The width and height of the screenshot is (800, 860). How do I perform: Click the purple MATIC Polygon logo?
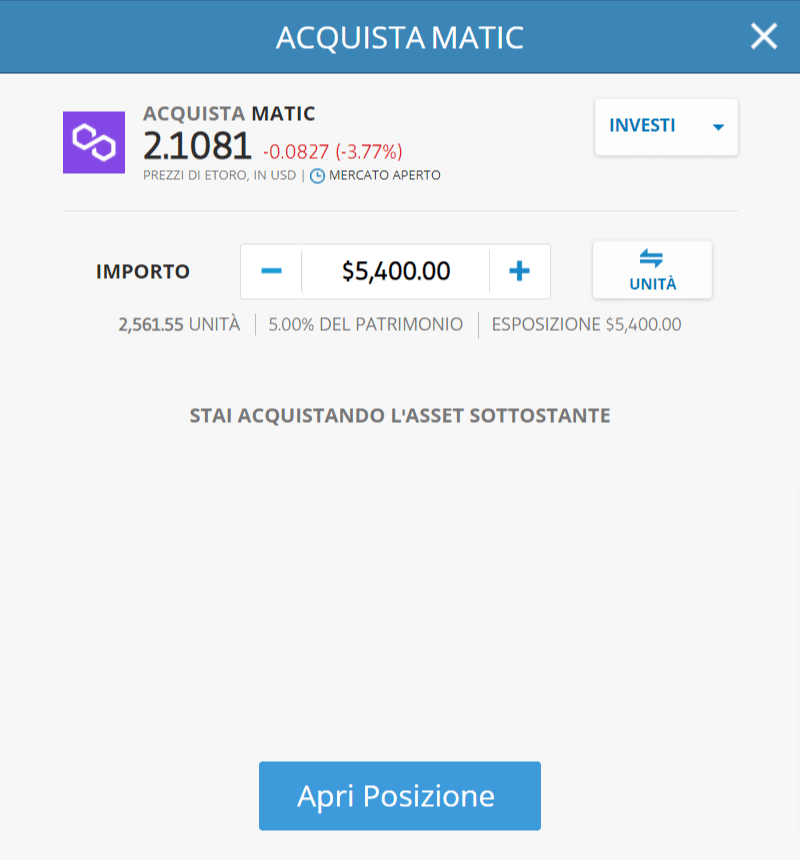point(94,143)
